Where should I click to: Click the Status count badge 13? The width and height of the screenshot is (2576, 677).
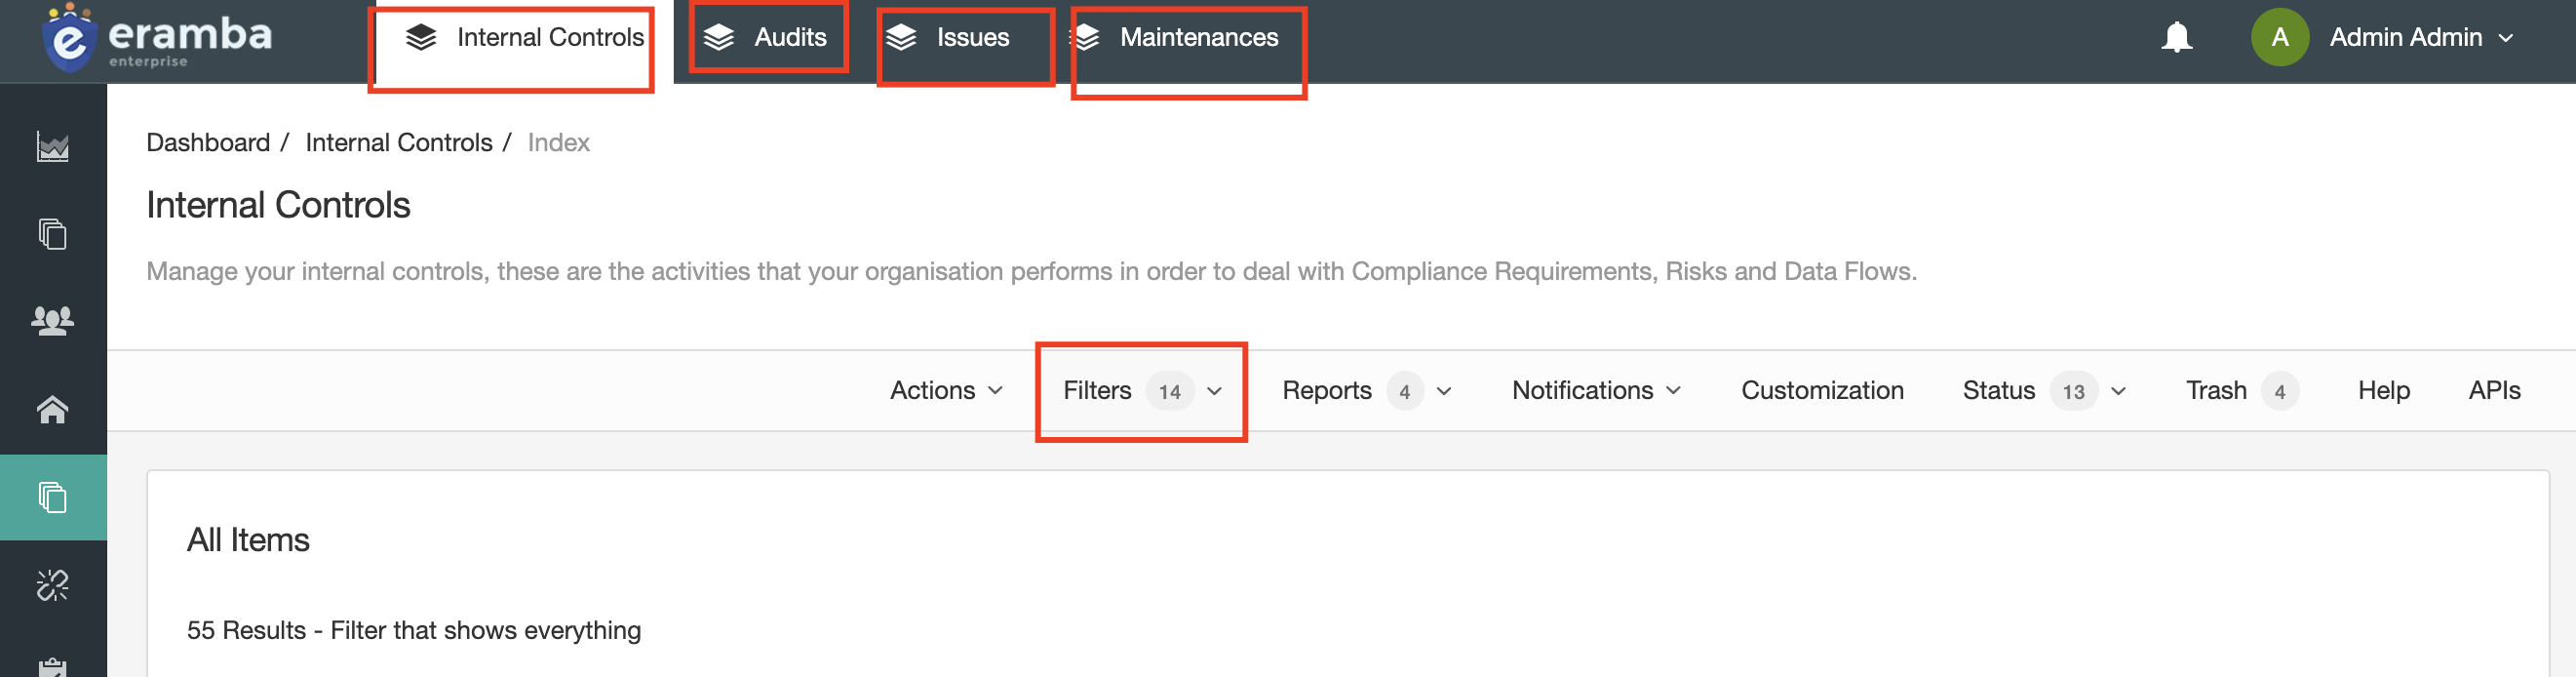[2073, 391]
